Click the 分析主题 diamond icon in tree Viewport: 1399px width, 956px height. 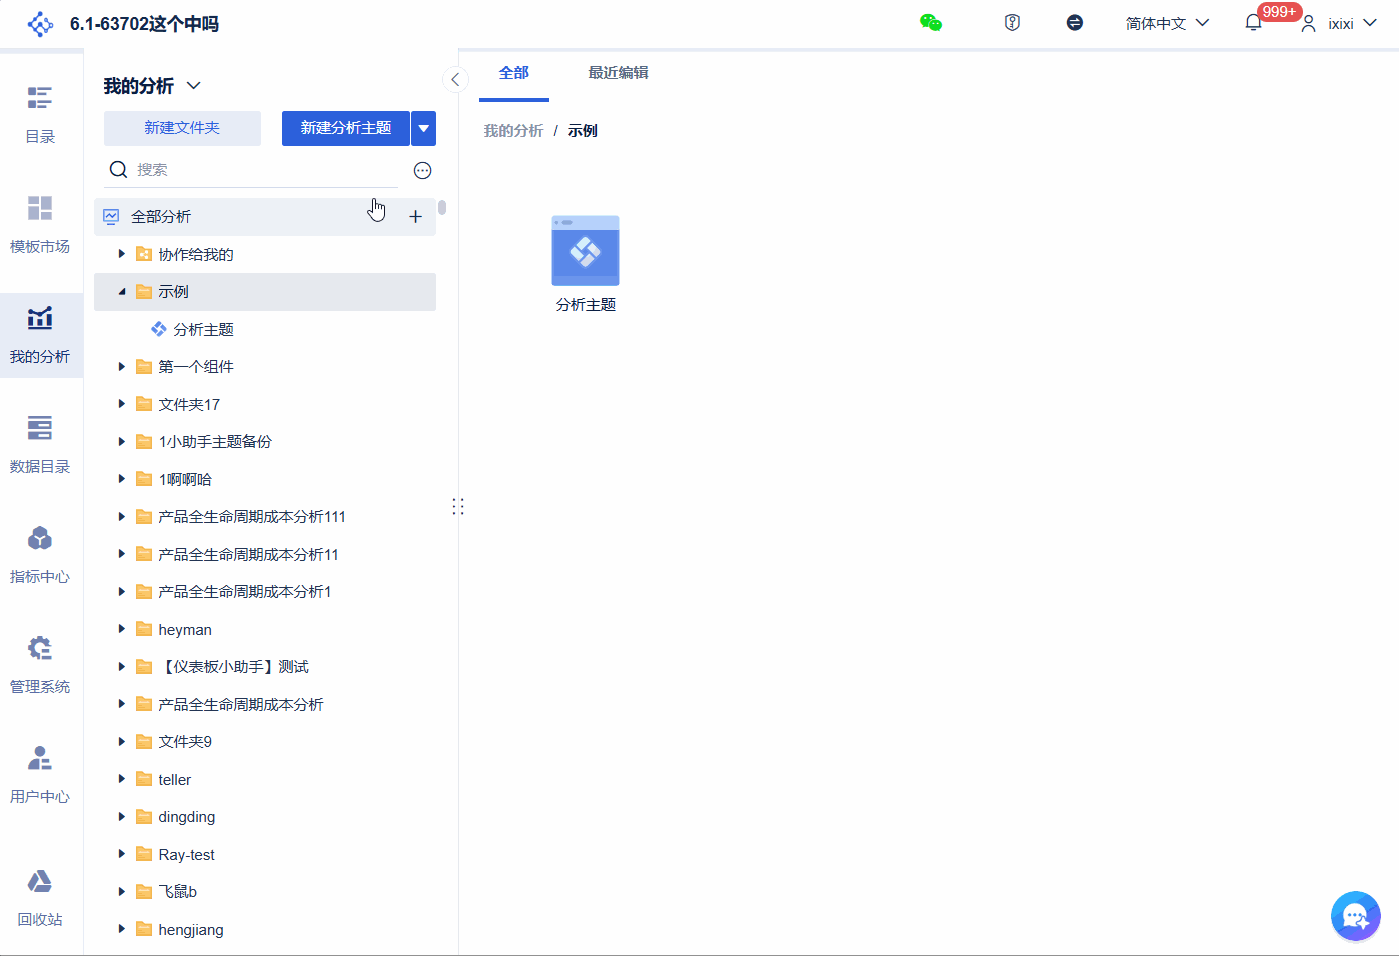tap(159, 329)
